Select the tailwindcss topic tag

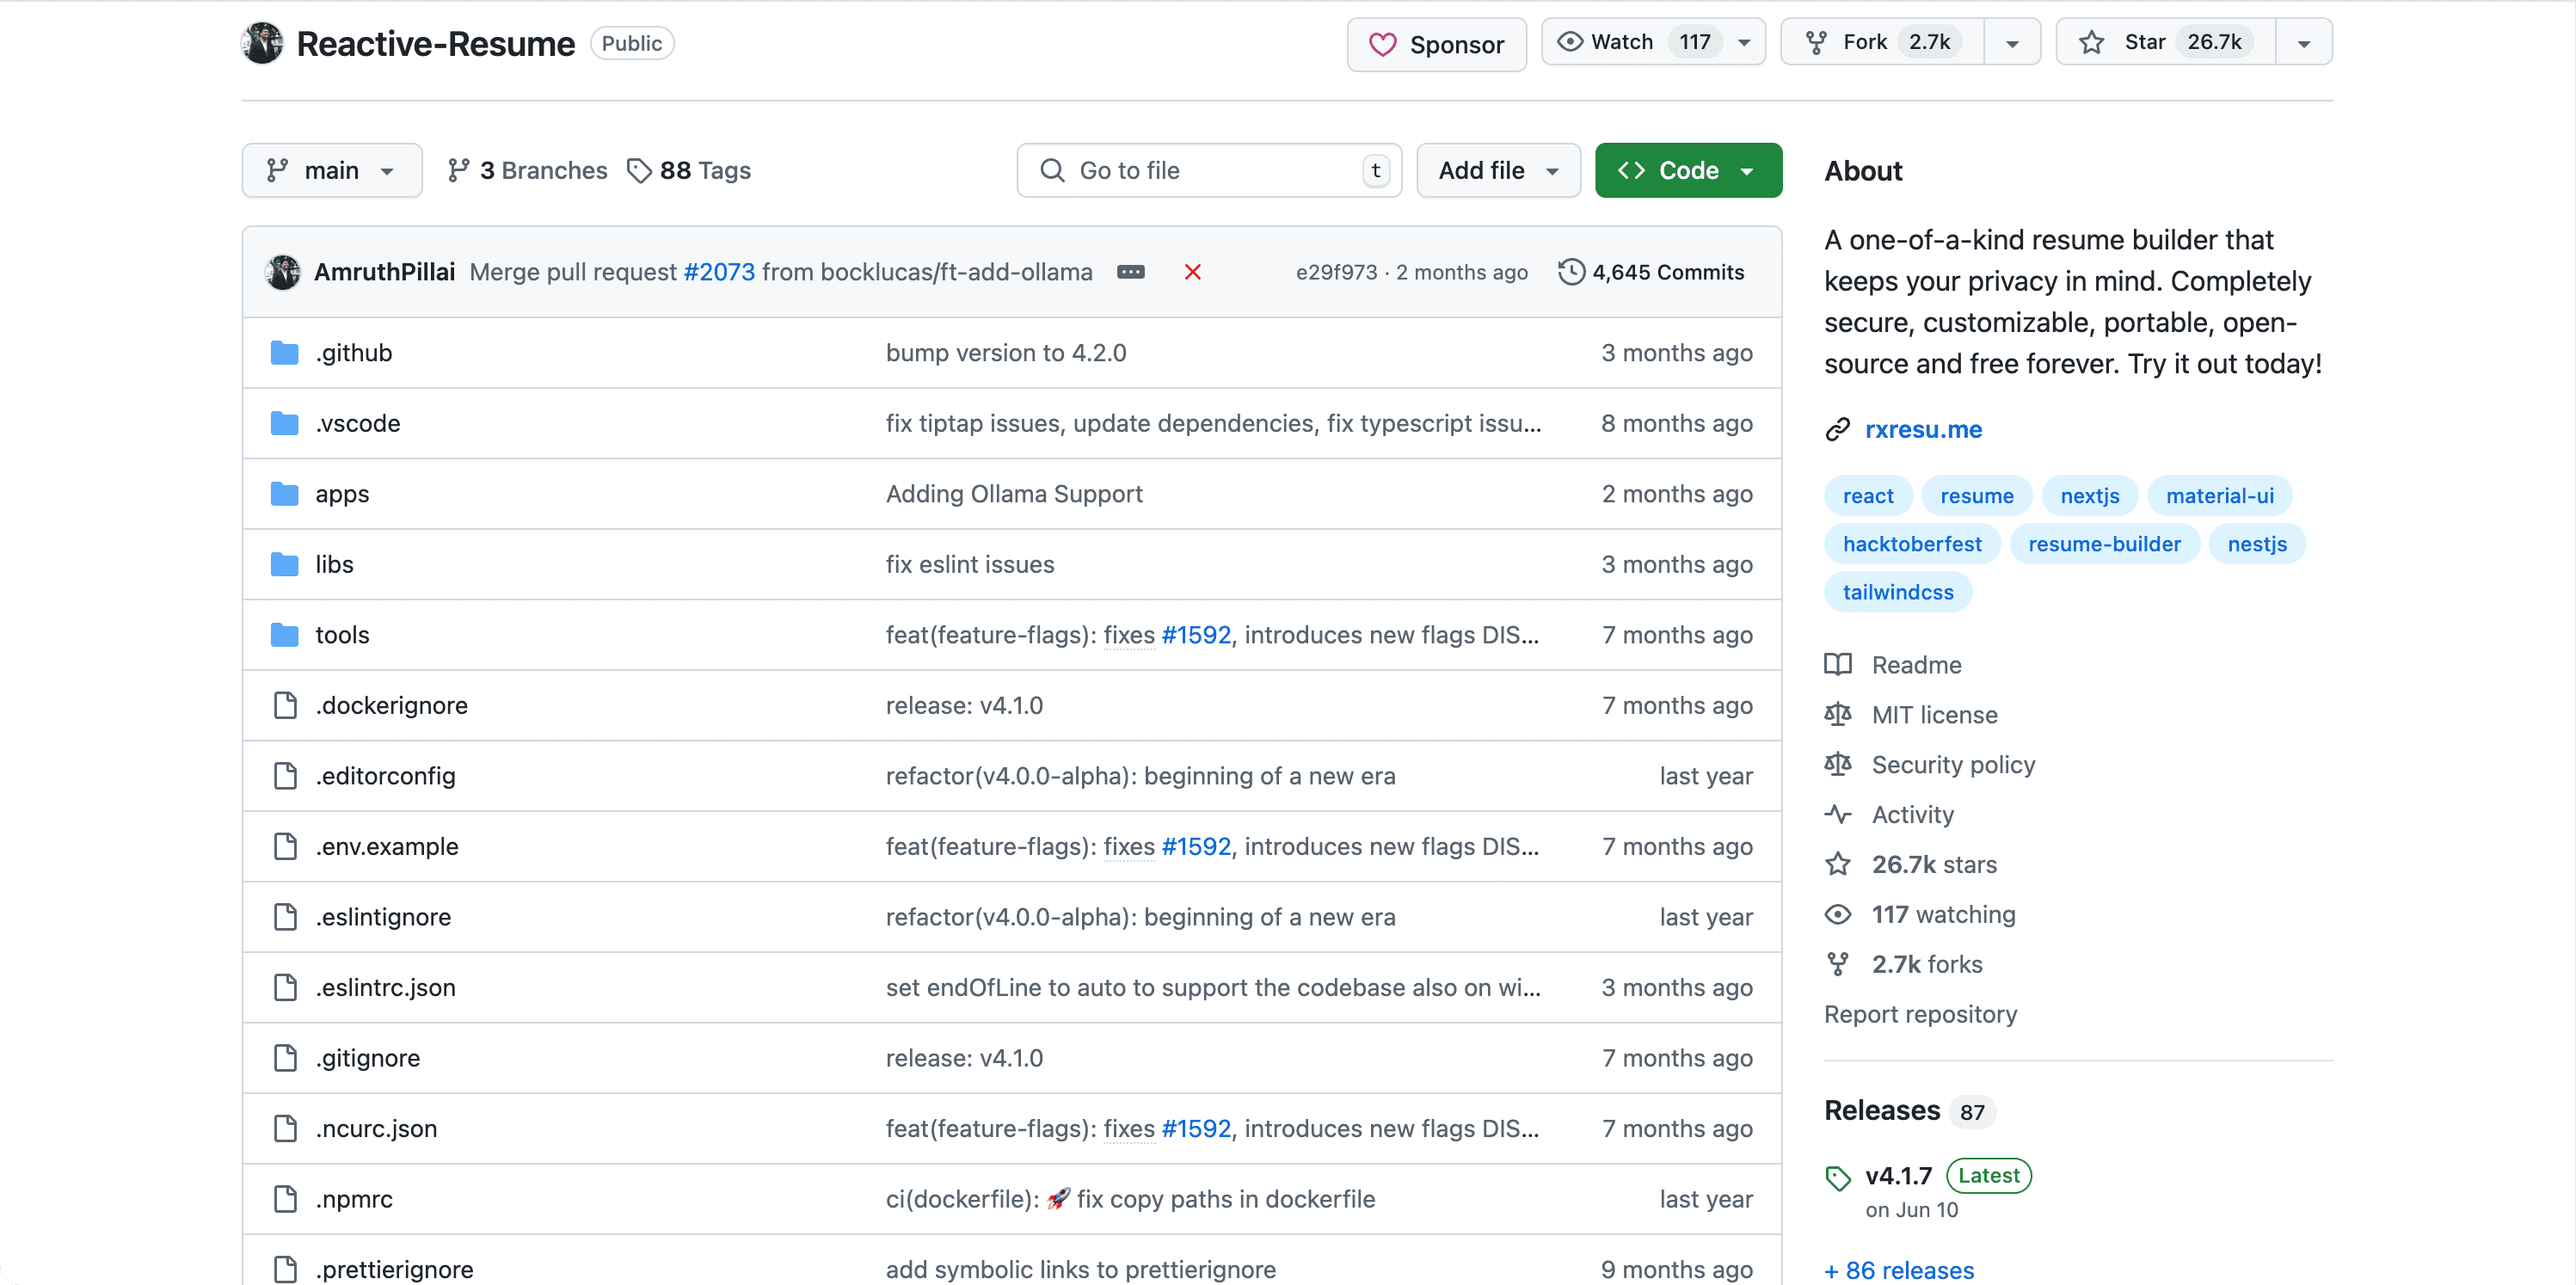coord(1897,592)
